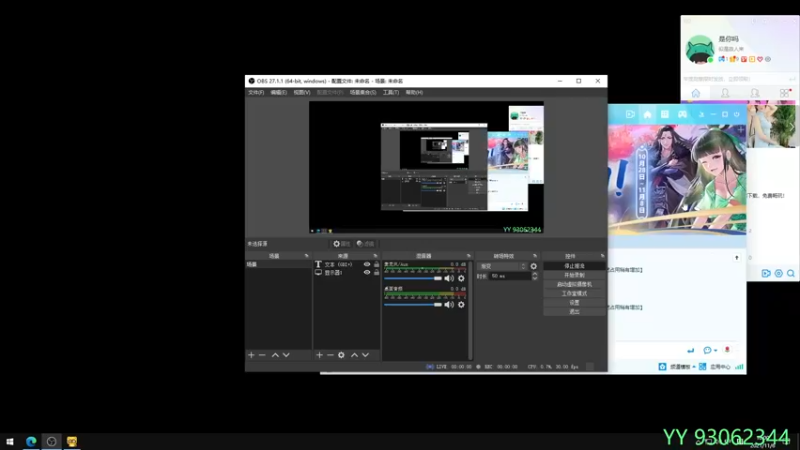
Task: Toggle lock on the text (GDI+) source
Action: (x=377, y=264)
